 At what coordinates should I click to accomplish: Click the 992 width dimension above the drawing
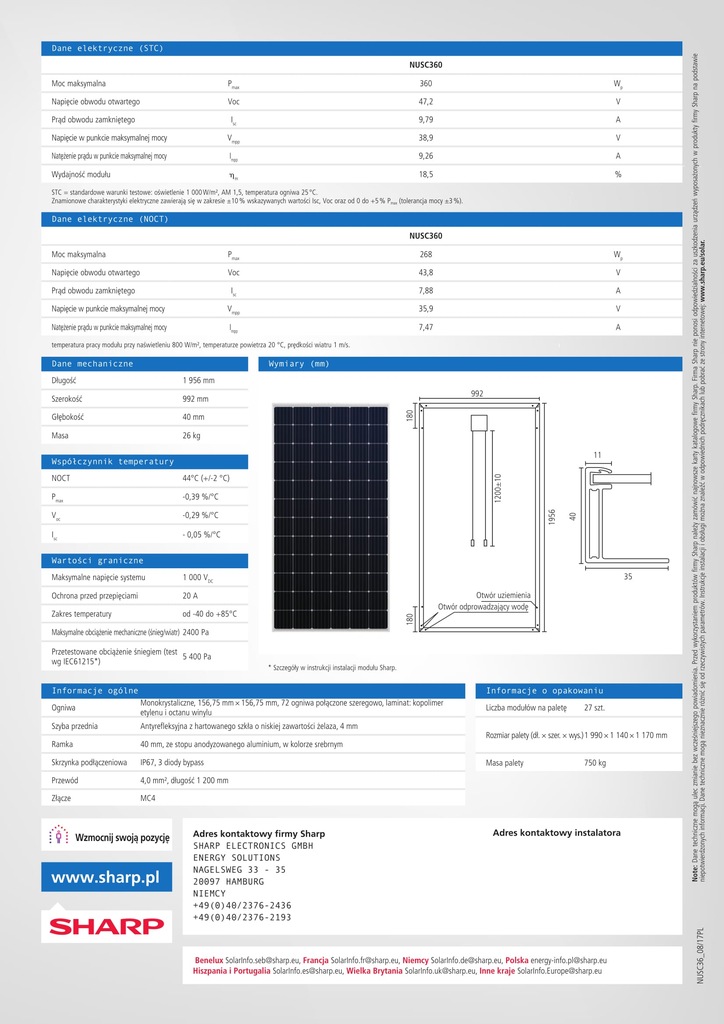(477, 394)
